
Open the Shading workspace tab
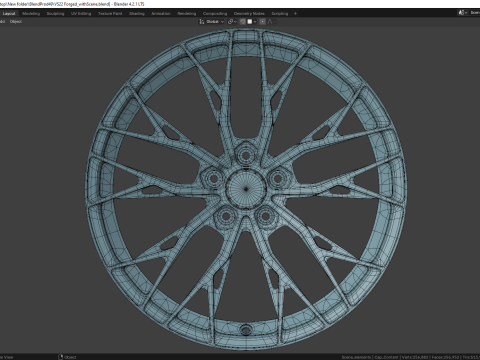click(x=137, y=14)
